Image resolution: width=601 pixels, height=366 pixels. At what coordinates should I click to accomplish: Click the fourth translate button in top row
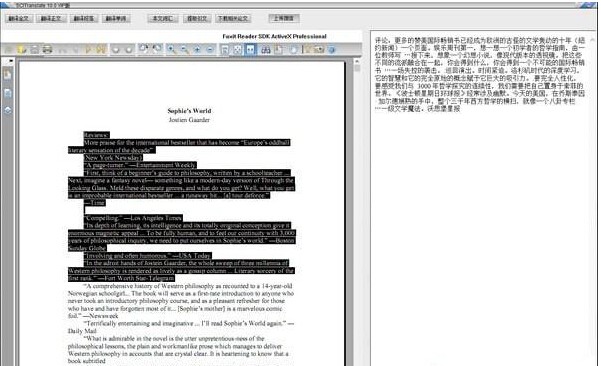point(116,18)
